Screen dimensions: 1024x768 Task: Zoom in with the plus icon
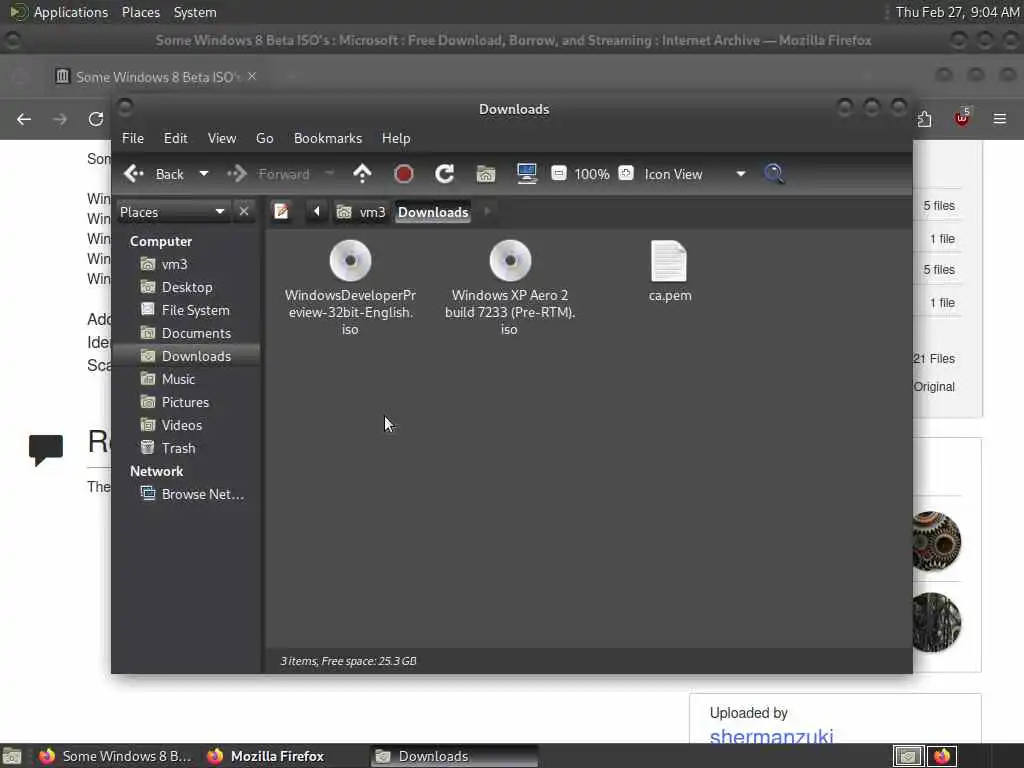point(626,173)
